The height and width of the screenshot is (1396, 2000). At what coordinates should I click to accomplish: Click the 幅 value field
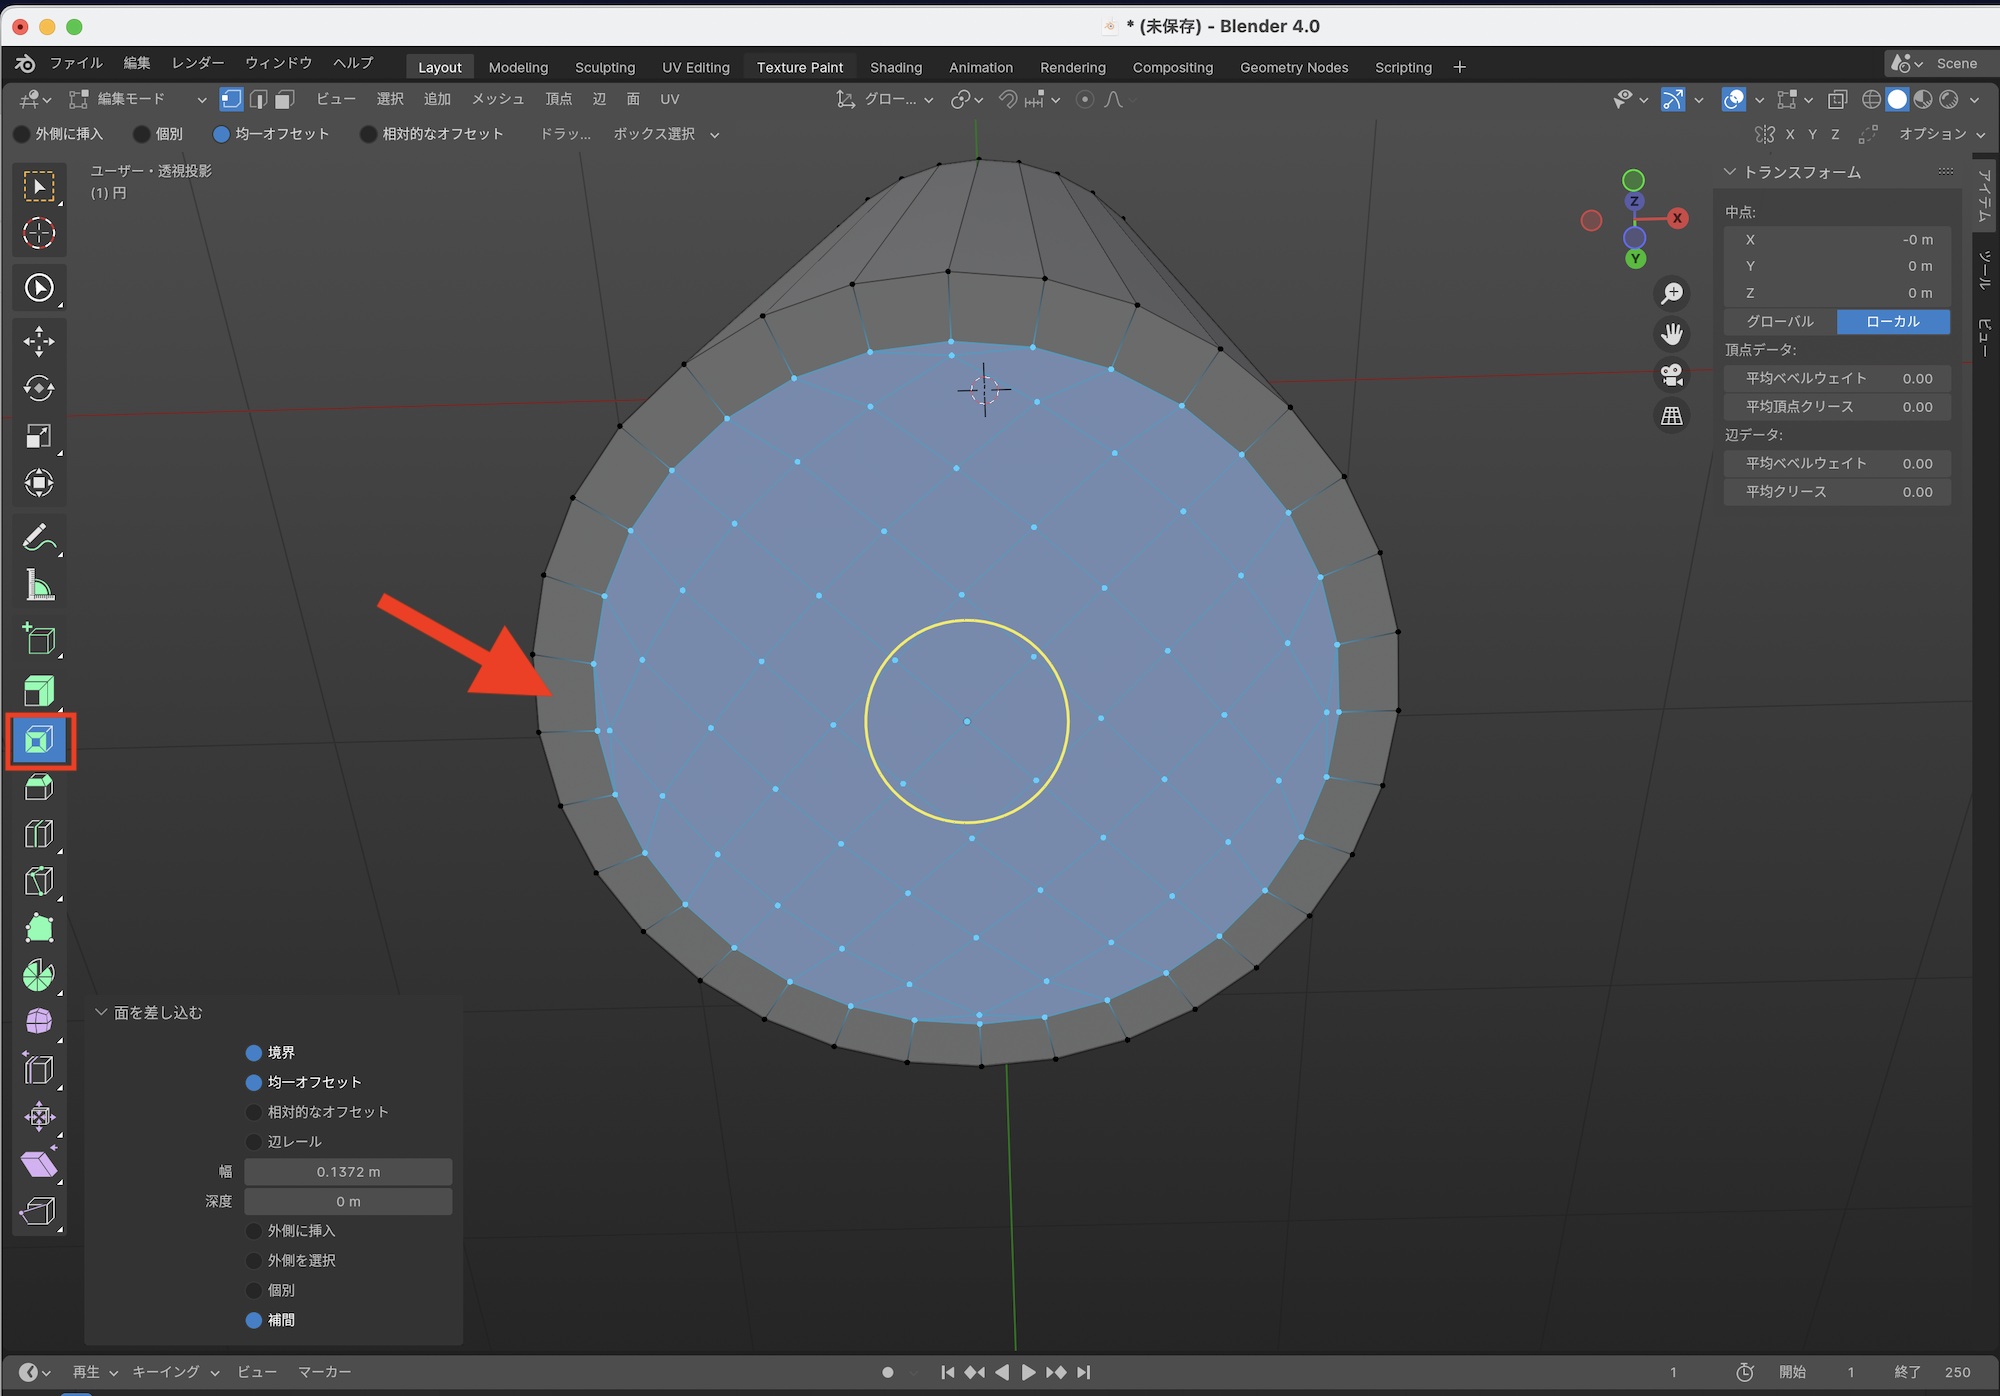(348, 1172)
